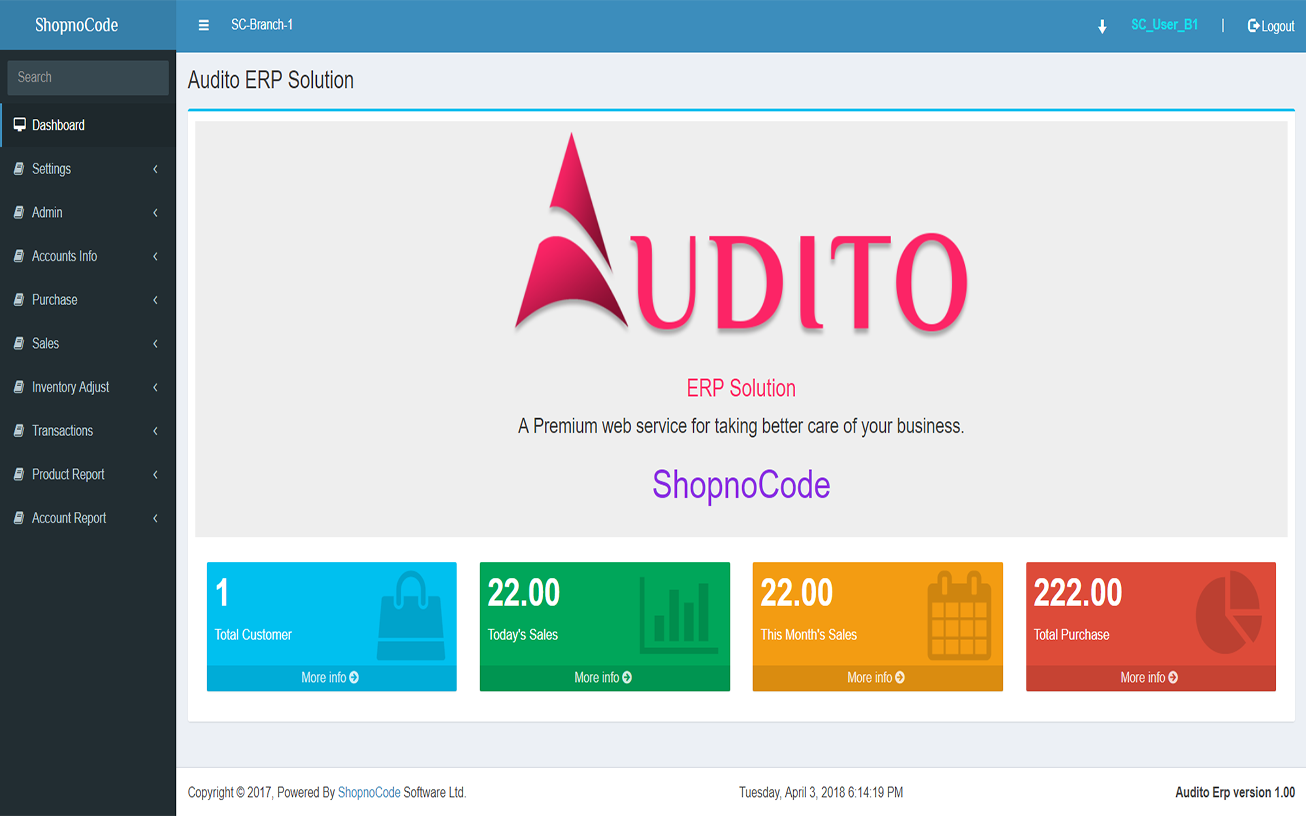Image resolution: width=1306 pixels, height=816 pixels.
Task: Click the Audito ERP Solution page title
Action: point(271,80)
